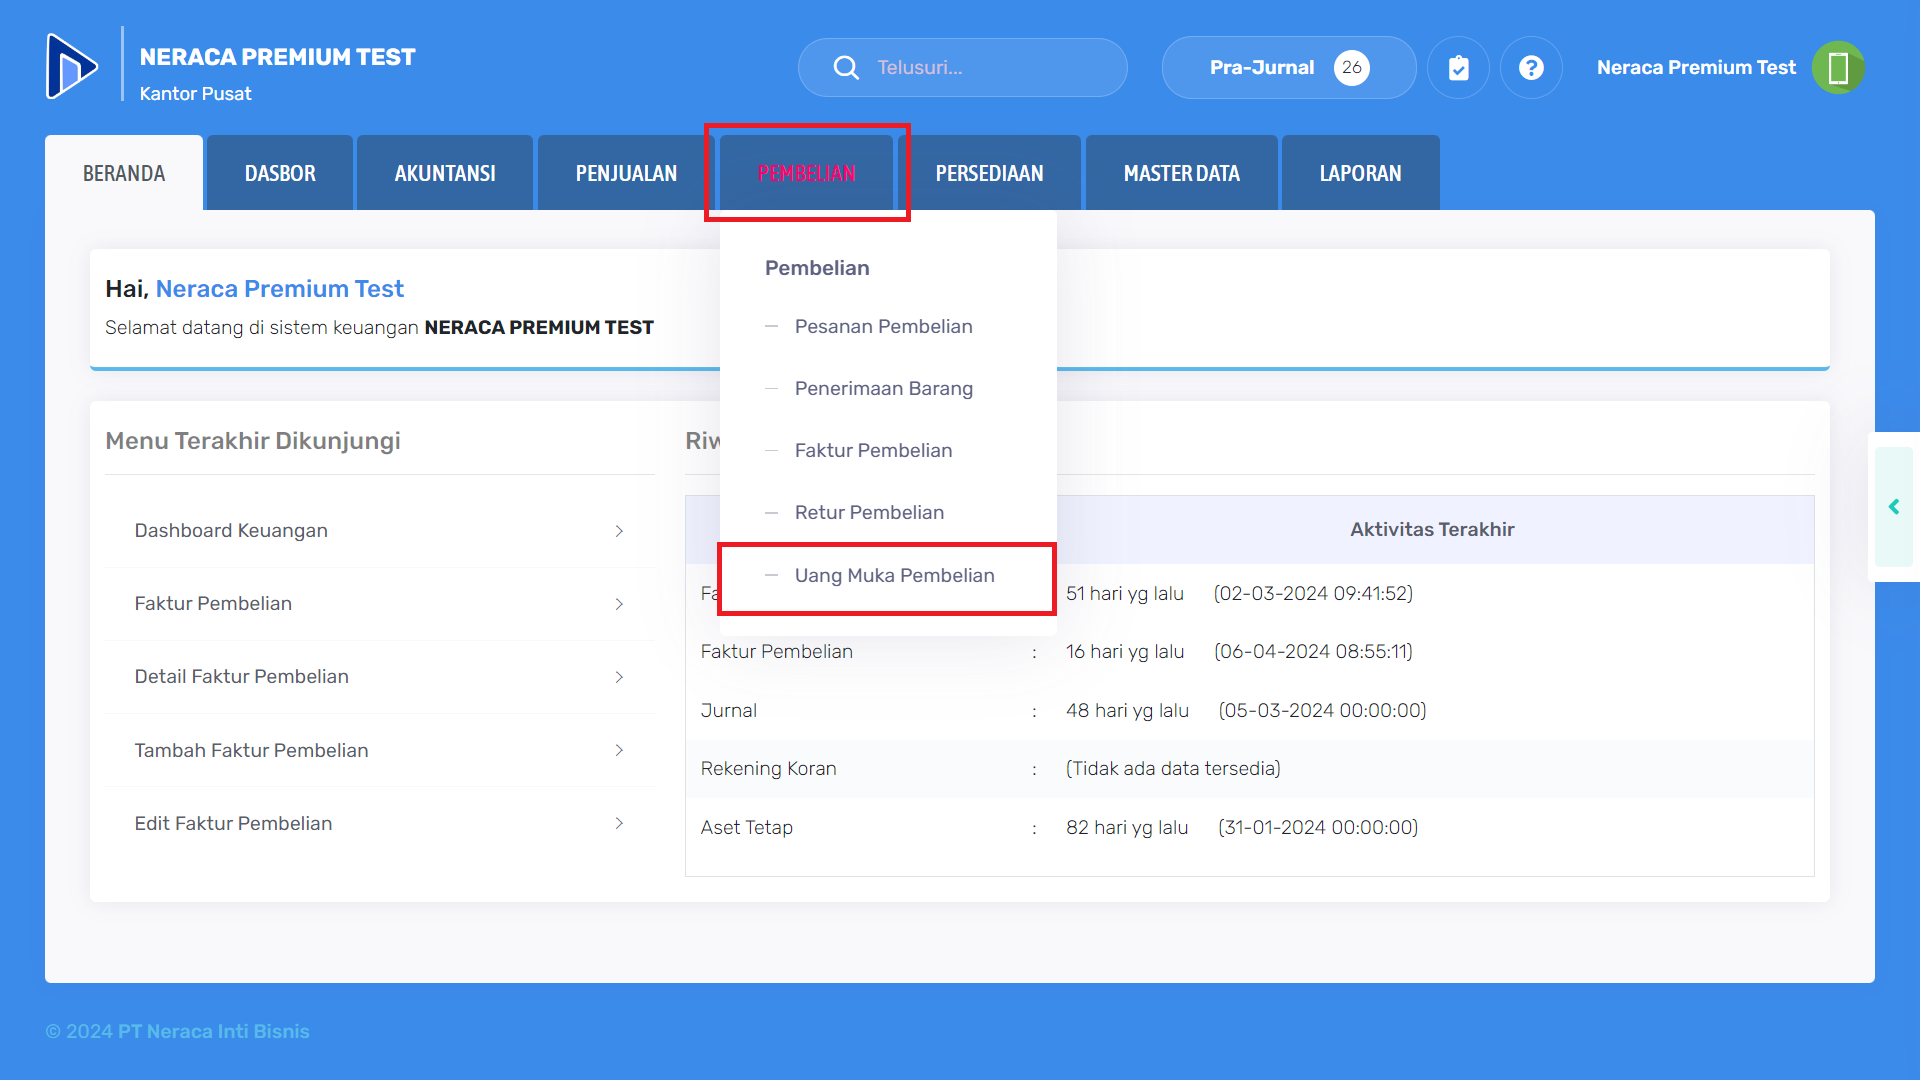
Task: Select Uang Muka Pembelian menu item
Action: tap(894, 576)
